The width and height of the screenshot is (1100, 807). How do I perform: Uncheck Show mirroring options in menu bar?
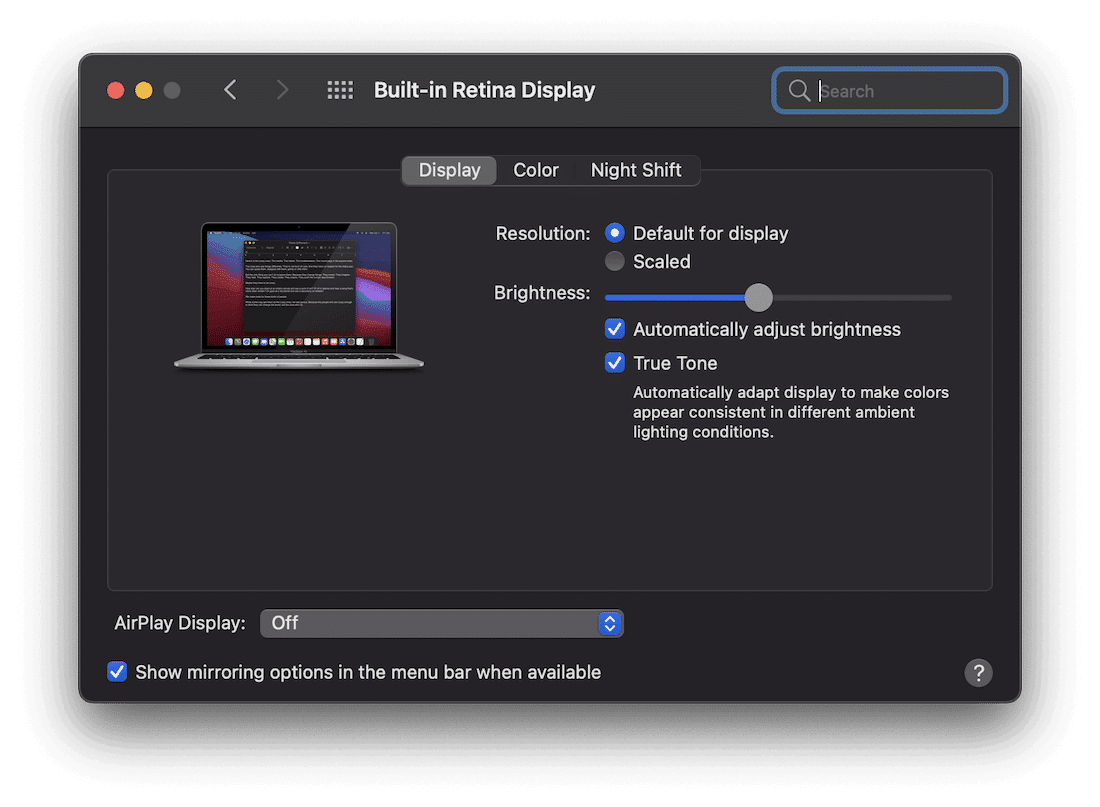[x=117, y=672]
